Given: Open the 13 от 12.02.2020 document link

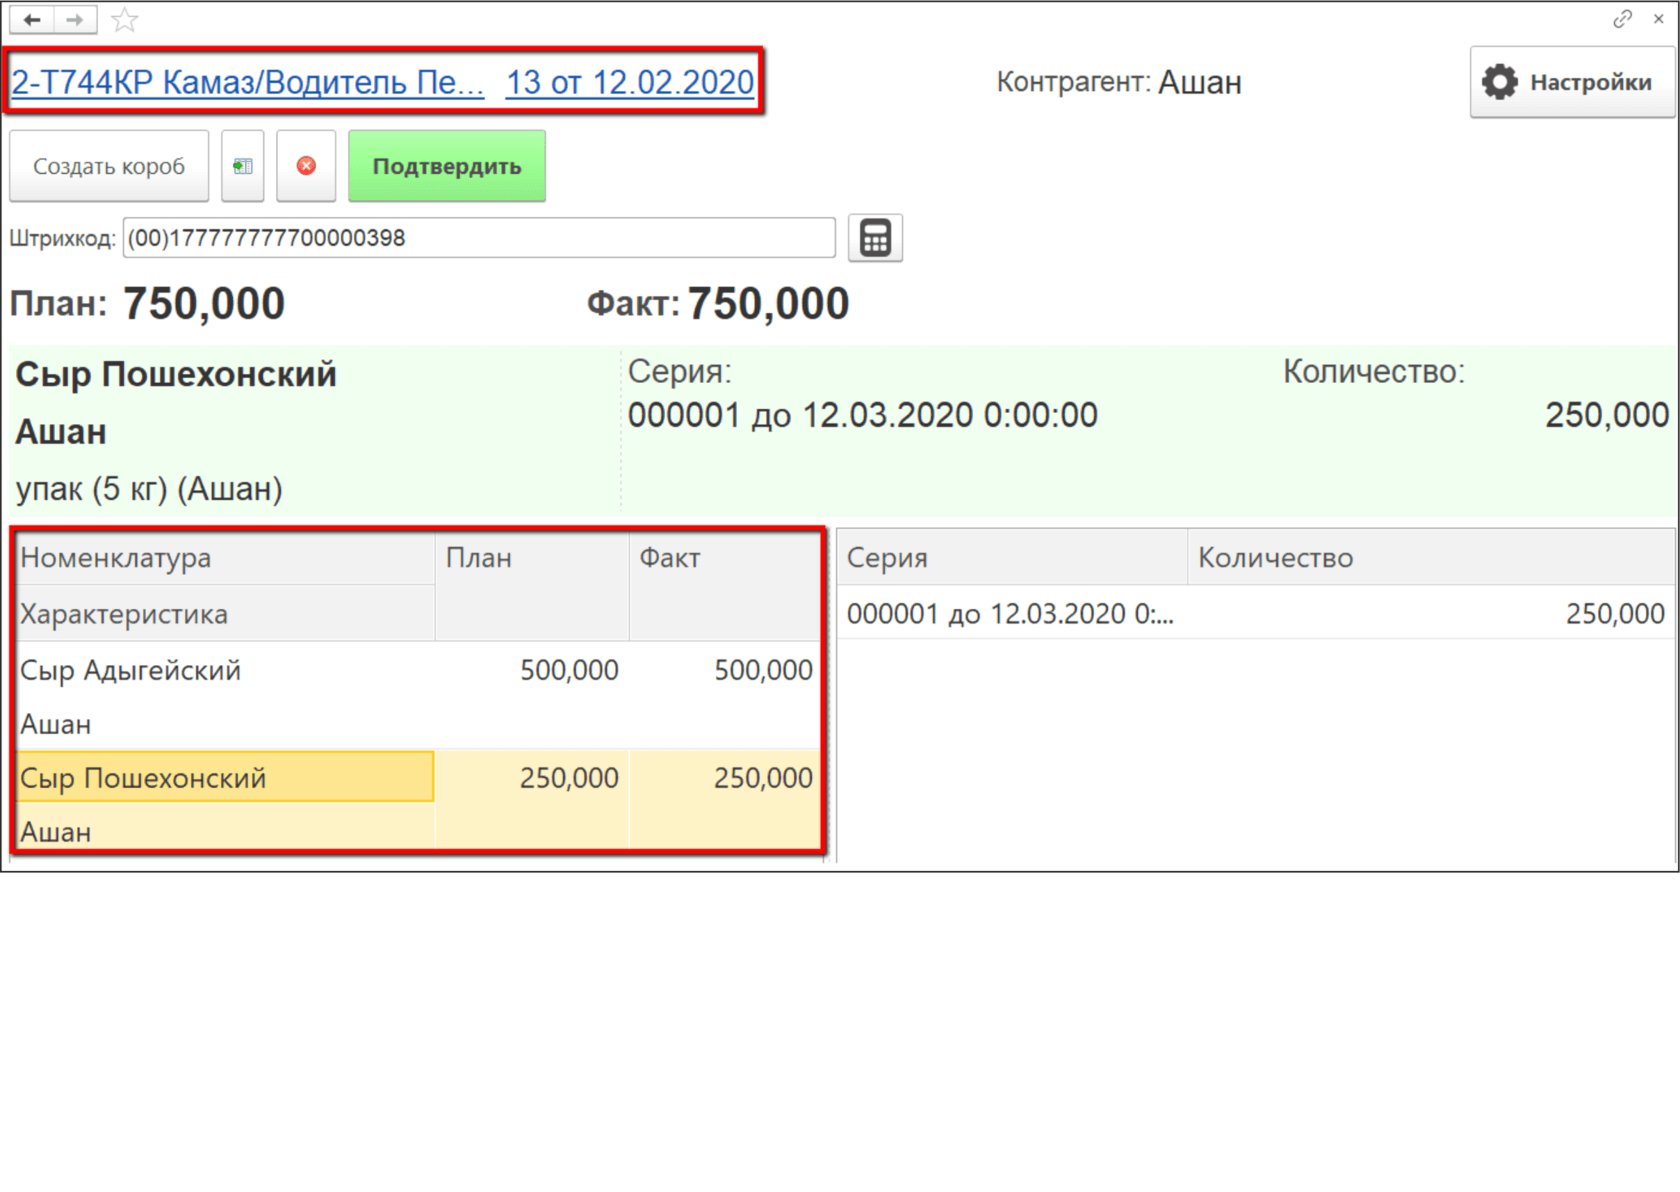Looking at the screenshot, I should click(630, 82).
